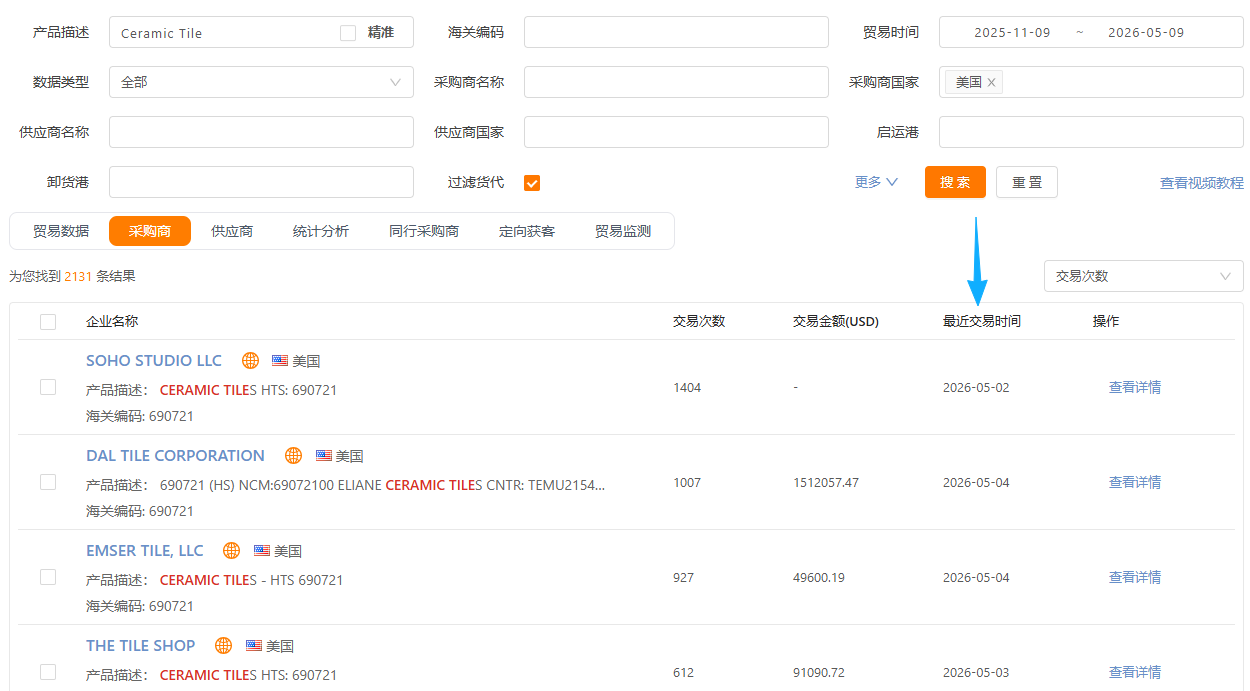
Task: Click US flag icon beside SOHO STUDIO LLC
Action: [x=280, y=361]
